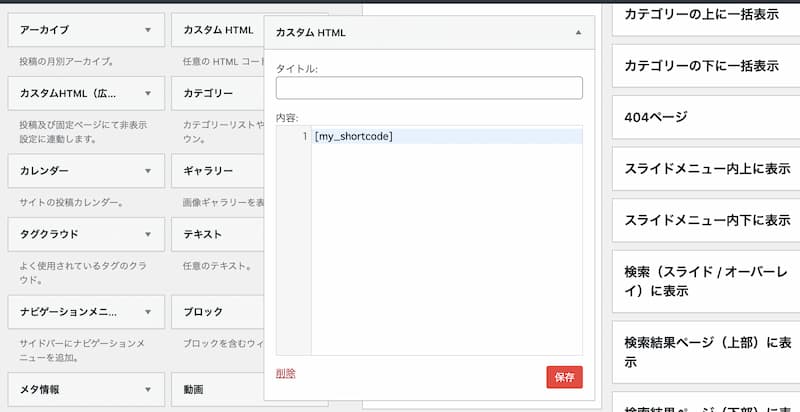Click the カレンダー widget title
The height and width of the screenshot is (412, 800).
pyautogui.click(x=44, y=171)
